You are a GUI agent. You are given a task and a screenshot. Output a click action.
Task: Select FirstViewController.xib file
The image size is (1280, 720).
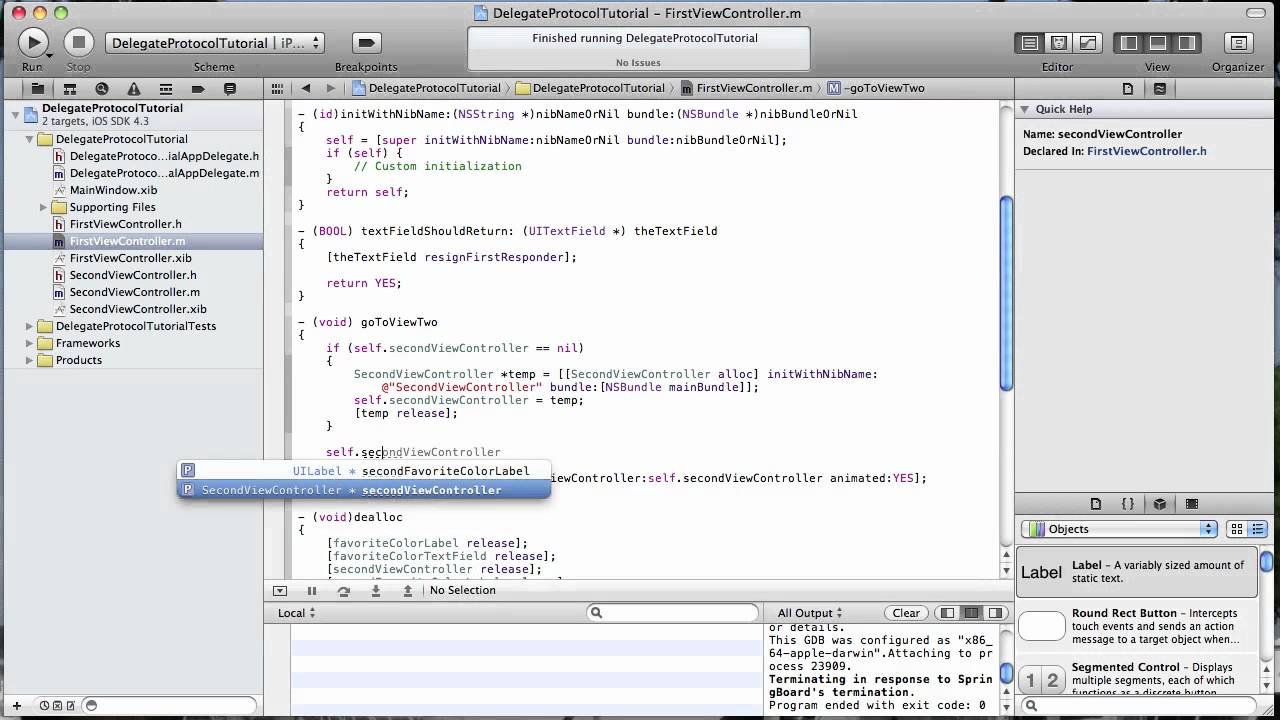[x=130, y=258]
